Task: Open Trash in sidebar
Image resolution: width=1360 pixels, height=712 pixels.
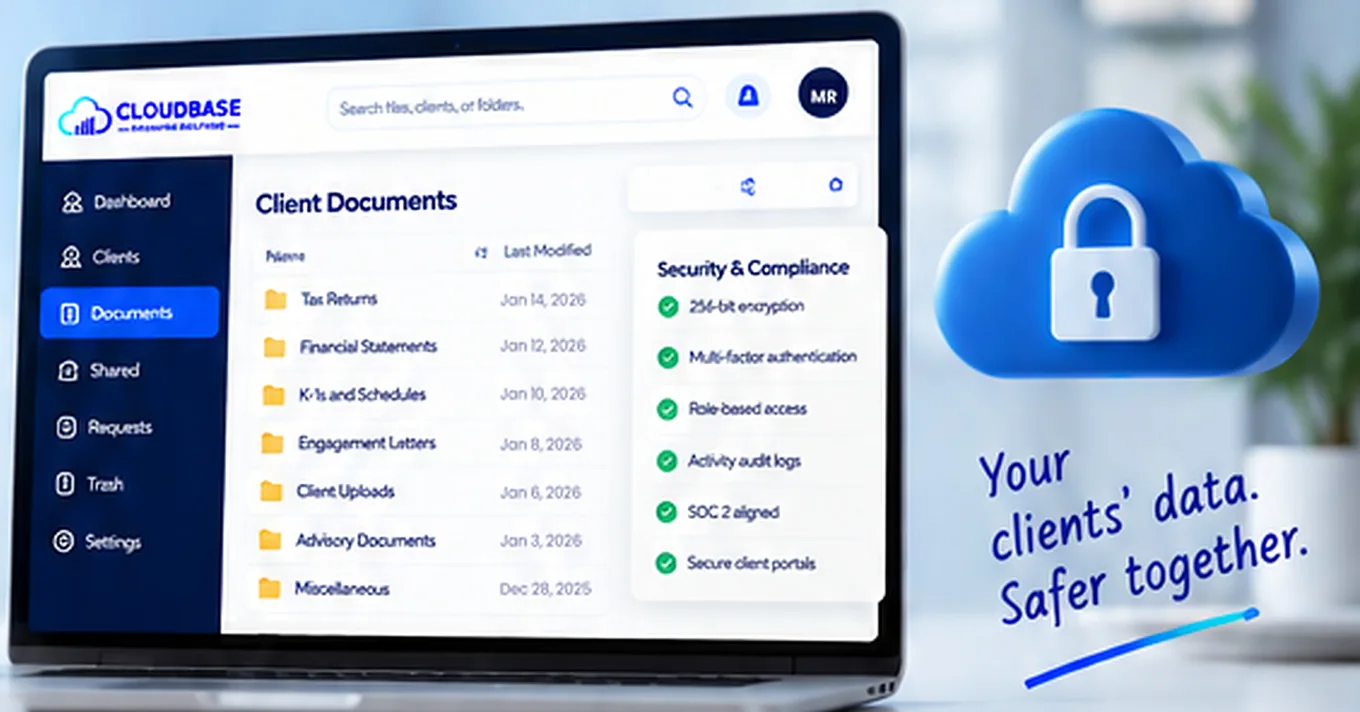Action: click(105, 485)
